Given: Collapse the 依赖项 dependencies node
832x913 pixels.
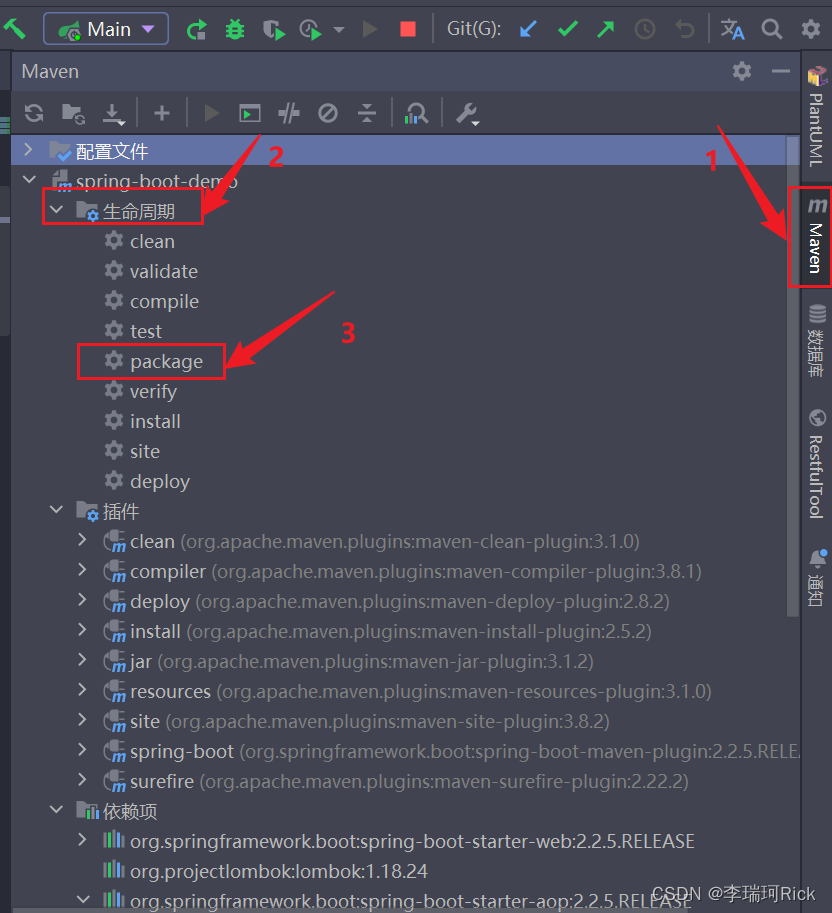Looking at the screenshot, I should [56, 809].
